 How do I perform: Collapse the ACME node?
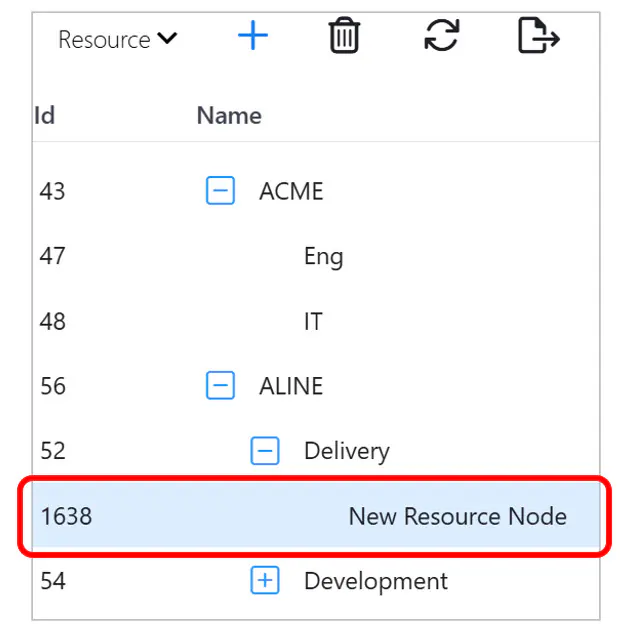click(x=220, y=190)
